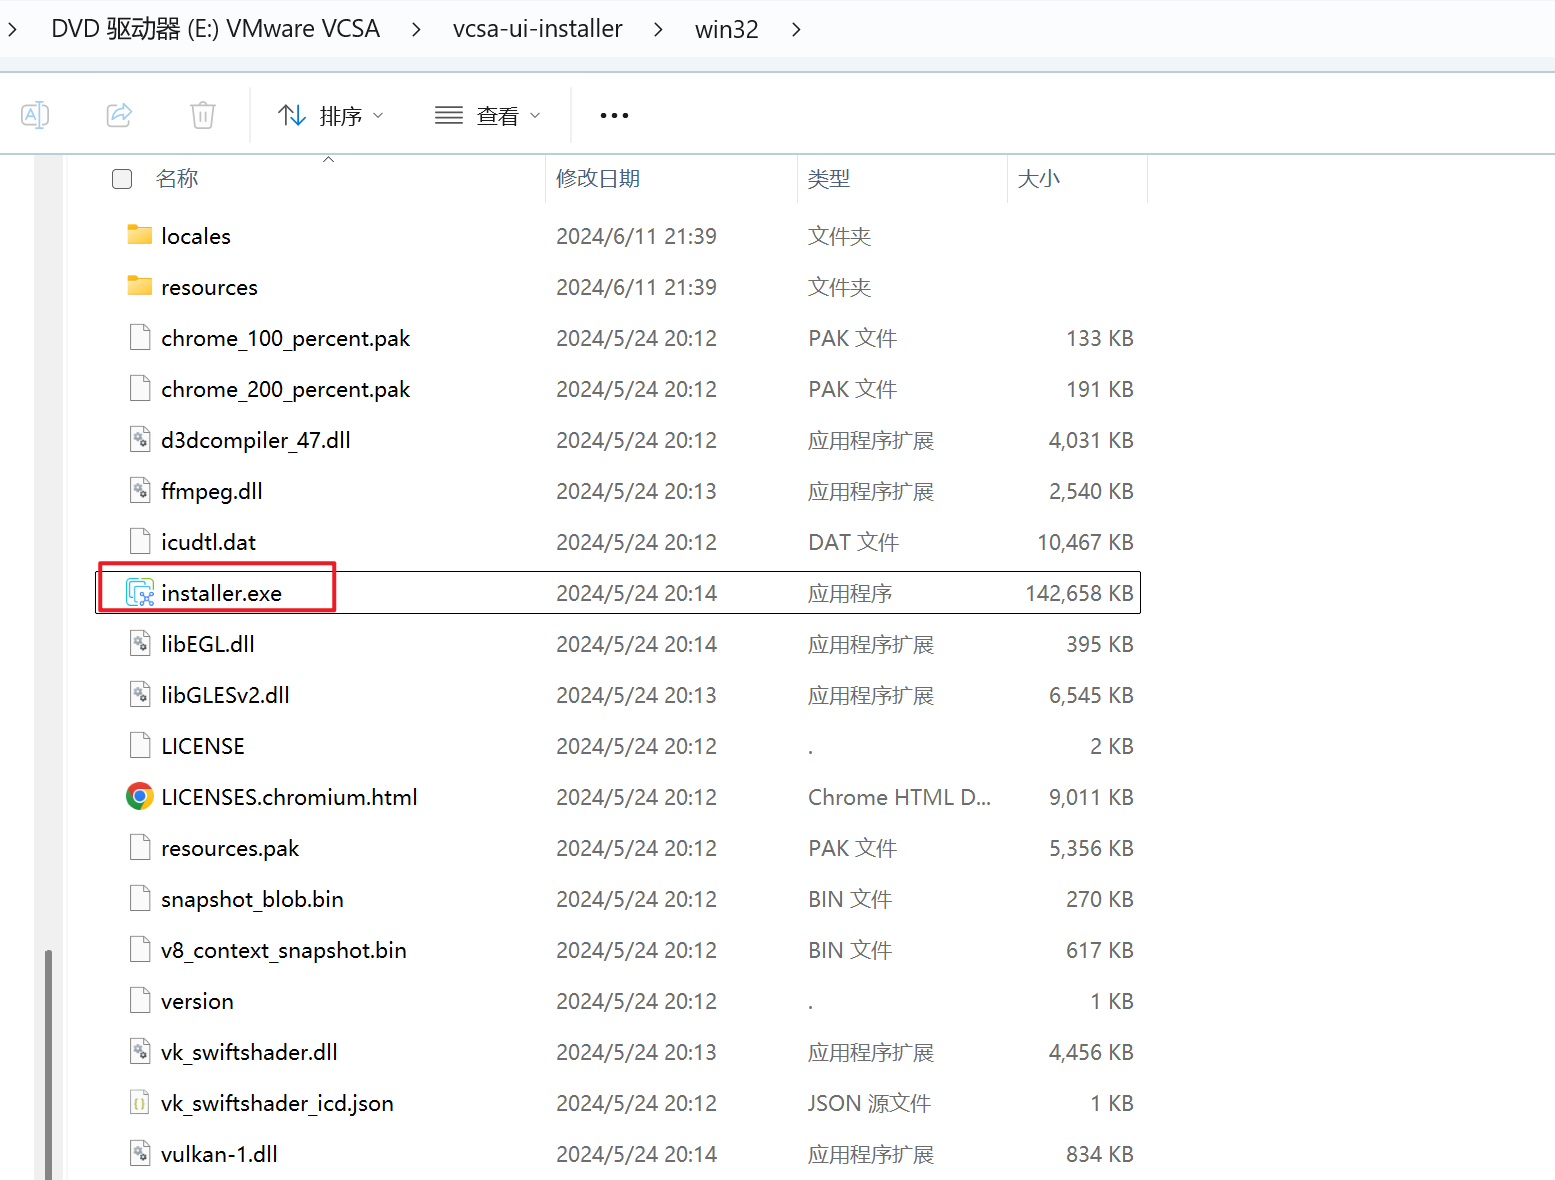1555x1180 pixels.
Task: Click the 应用程序 type cell of installer.exe
Action: (850, 593)
